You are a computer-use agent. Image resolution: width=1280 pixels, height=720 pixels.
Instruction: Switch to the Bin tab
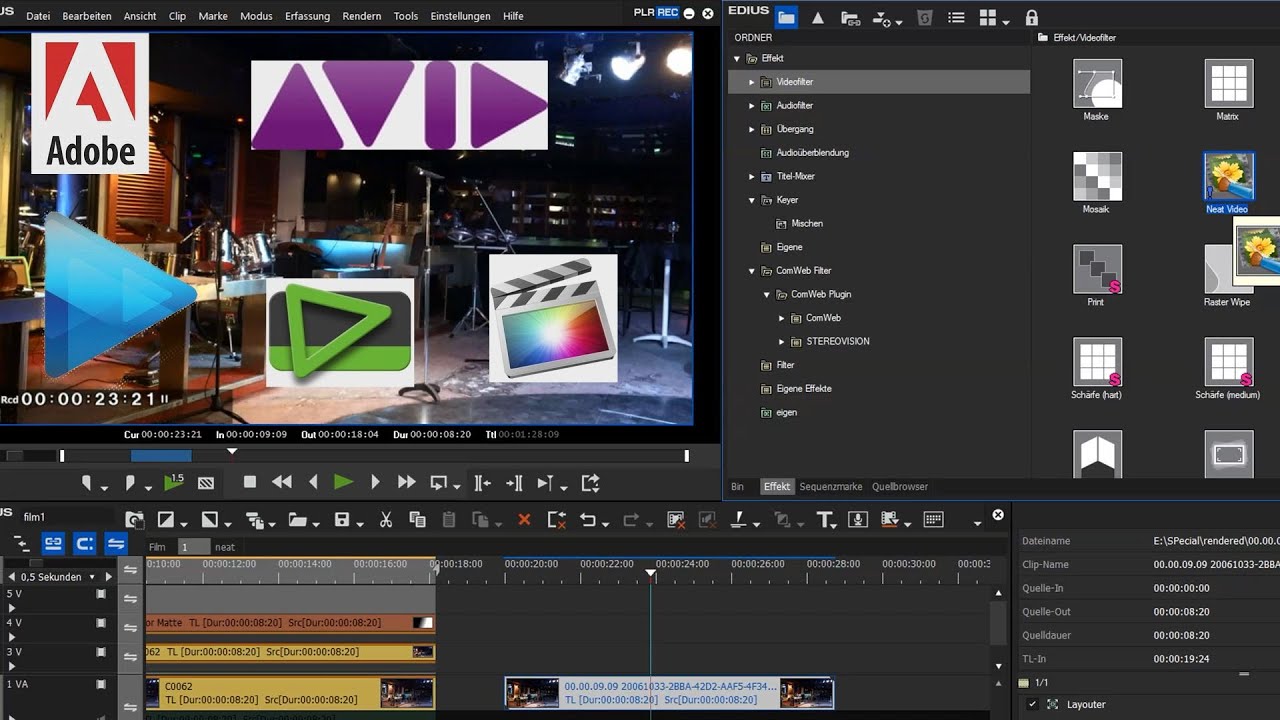click(737, 487)
